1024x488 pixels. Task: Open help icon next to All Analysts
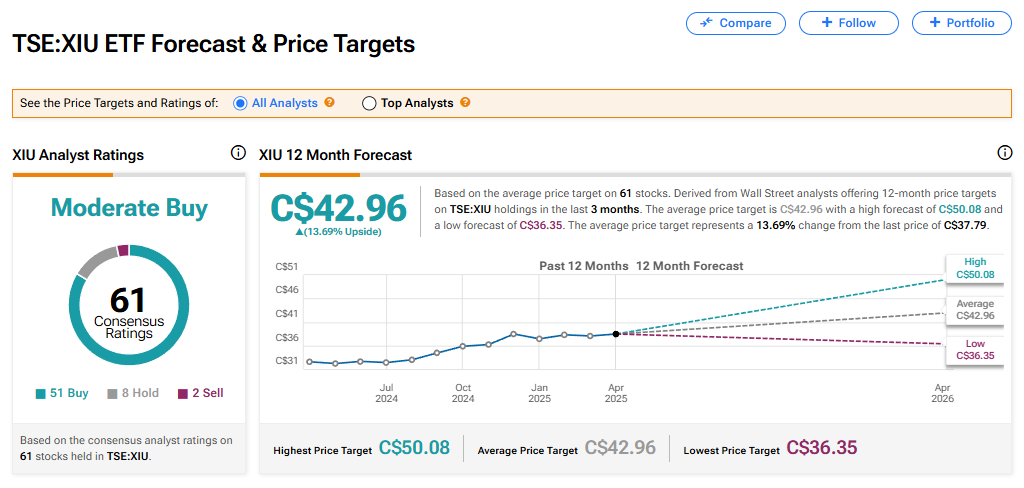[x=330, y=103]
